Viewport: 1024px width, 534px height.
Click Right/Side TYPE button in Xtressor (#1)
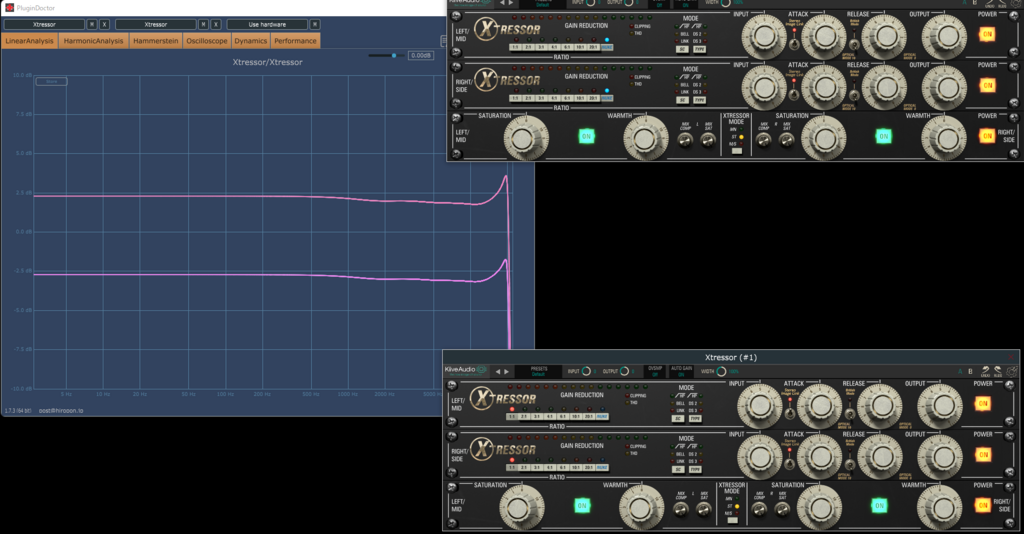[x=695, y=469]
